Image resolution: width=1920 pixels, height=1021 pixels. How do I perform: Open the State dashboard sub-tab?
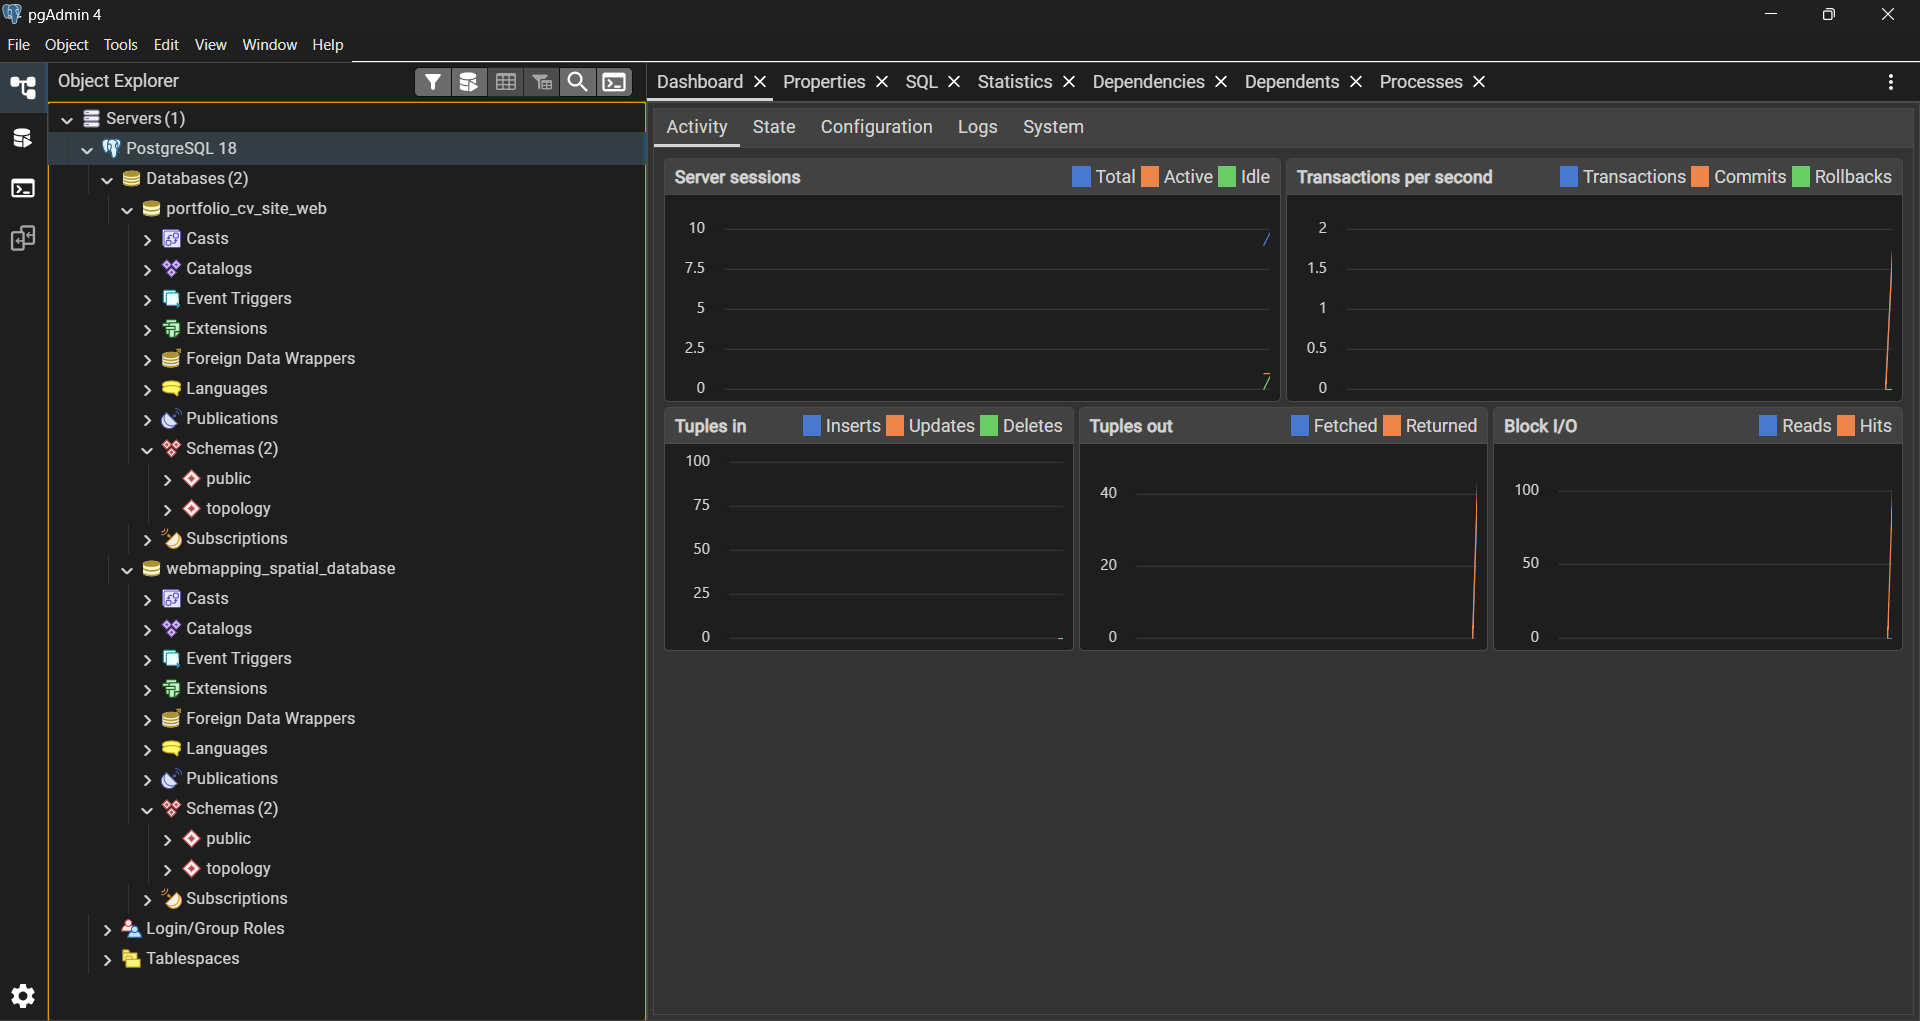pyautogui.click(x=774, y=127)
